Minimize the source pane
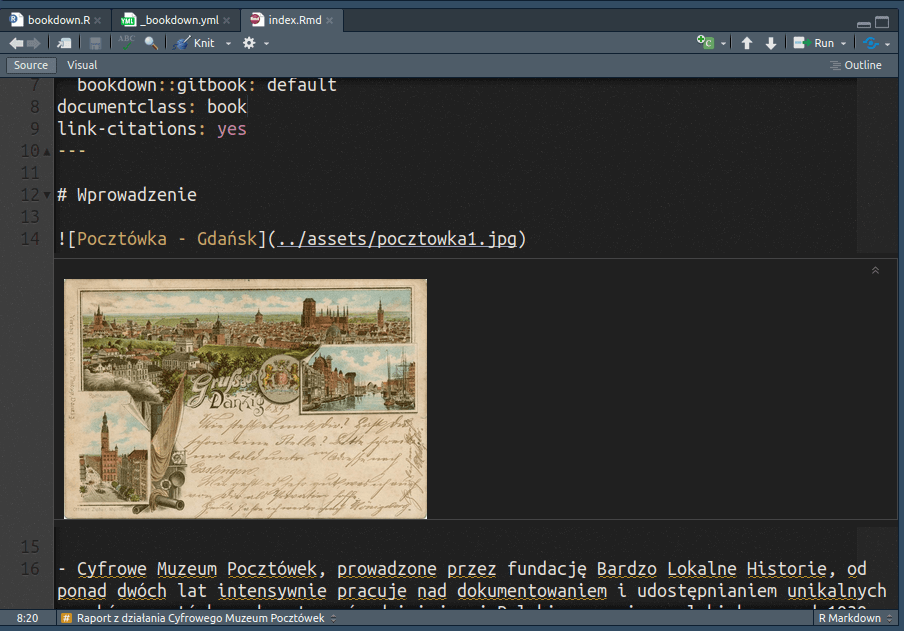Screen dimensions: 904x631 coord(864,24)
